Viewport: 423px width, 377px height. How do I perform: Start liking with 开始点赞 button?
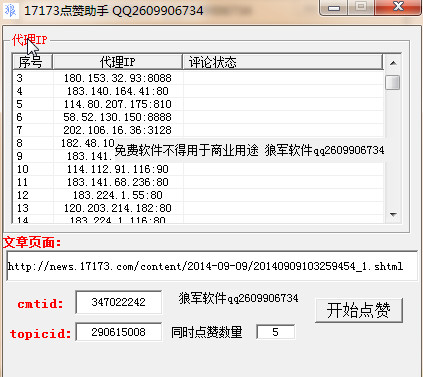[x=359, y=310]
